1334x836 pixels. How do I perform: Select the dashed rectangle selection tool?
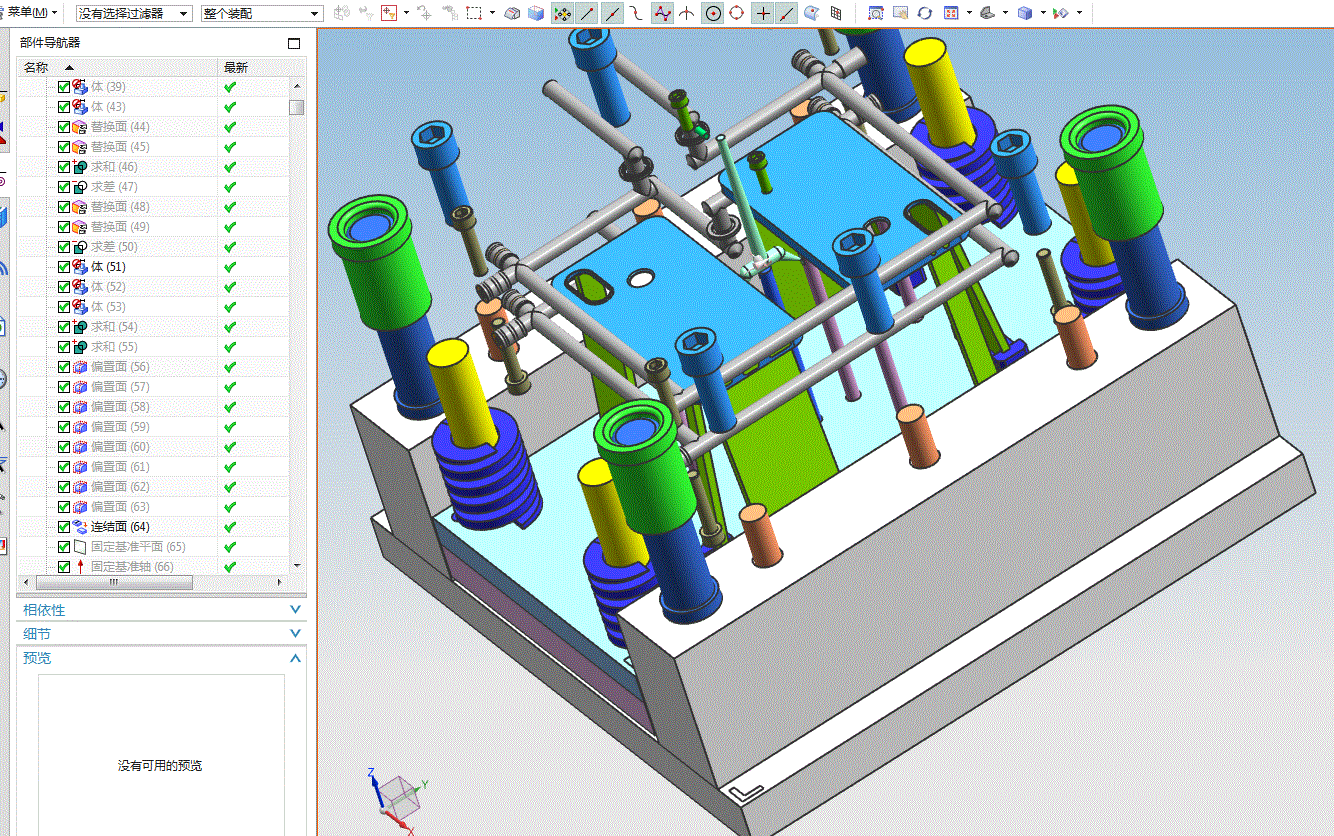(x=474, y=13)
